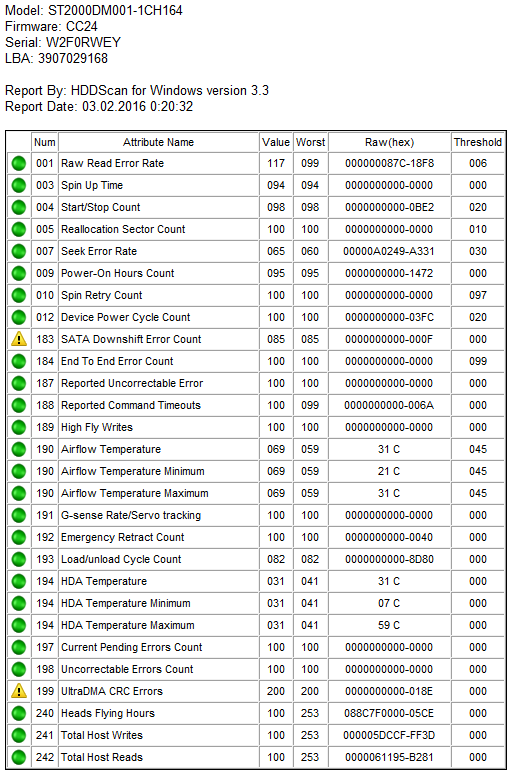Click the Attribute Name column header
This screenshot has height=776, width=513.
point(158,142)
